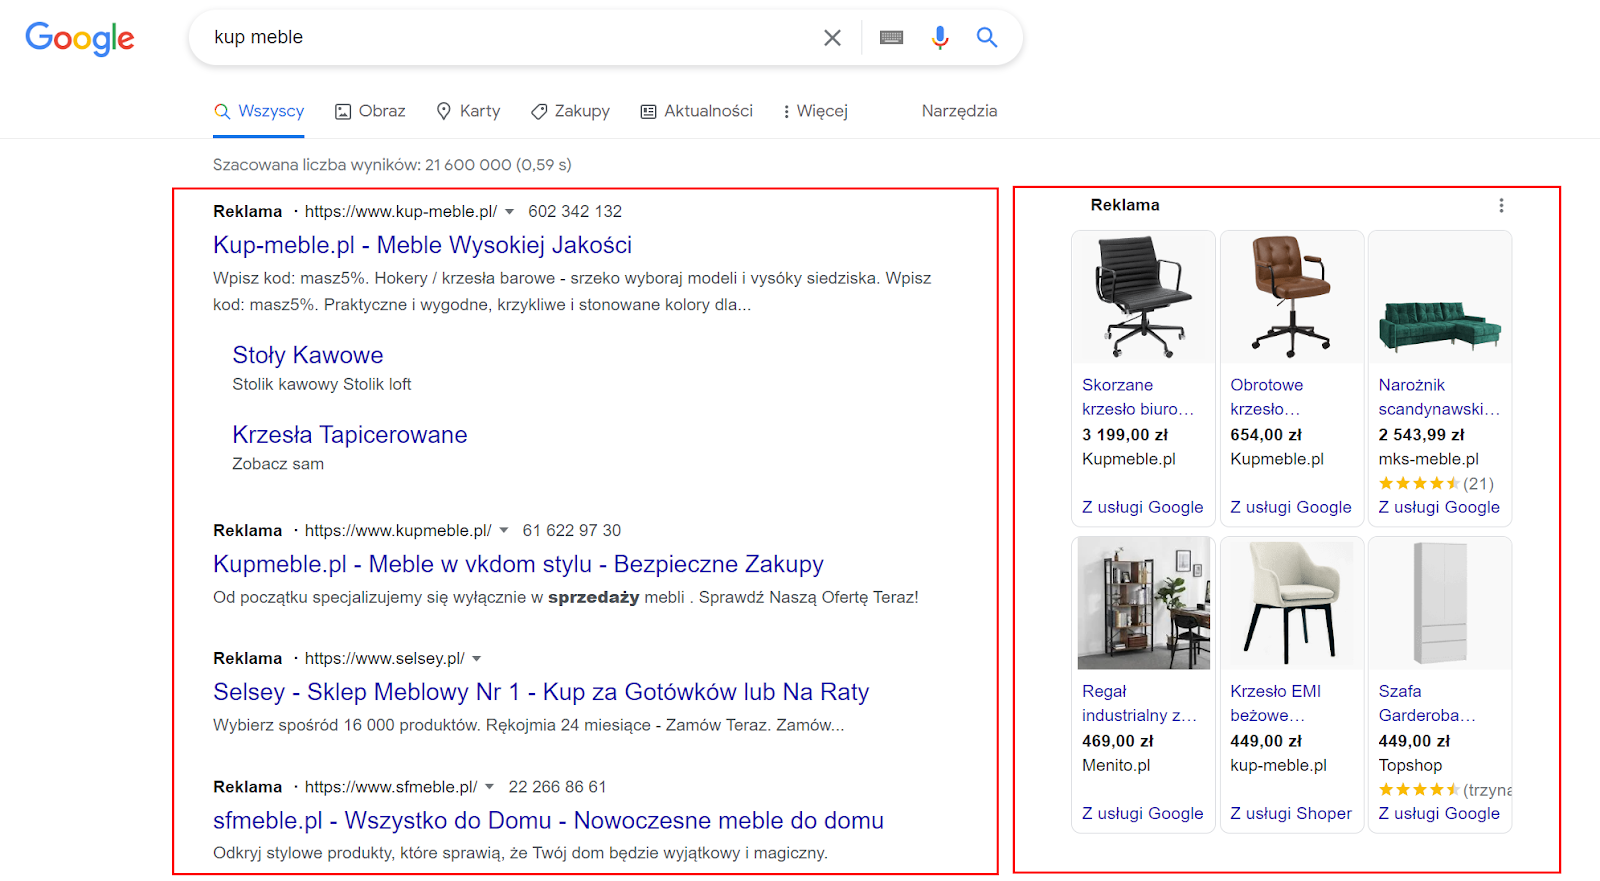The height and width of the screenshot is (881, 1600).
Task: Expand dropdown arrow next to selsey.pl URL
Action: point(477,659)
